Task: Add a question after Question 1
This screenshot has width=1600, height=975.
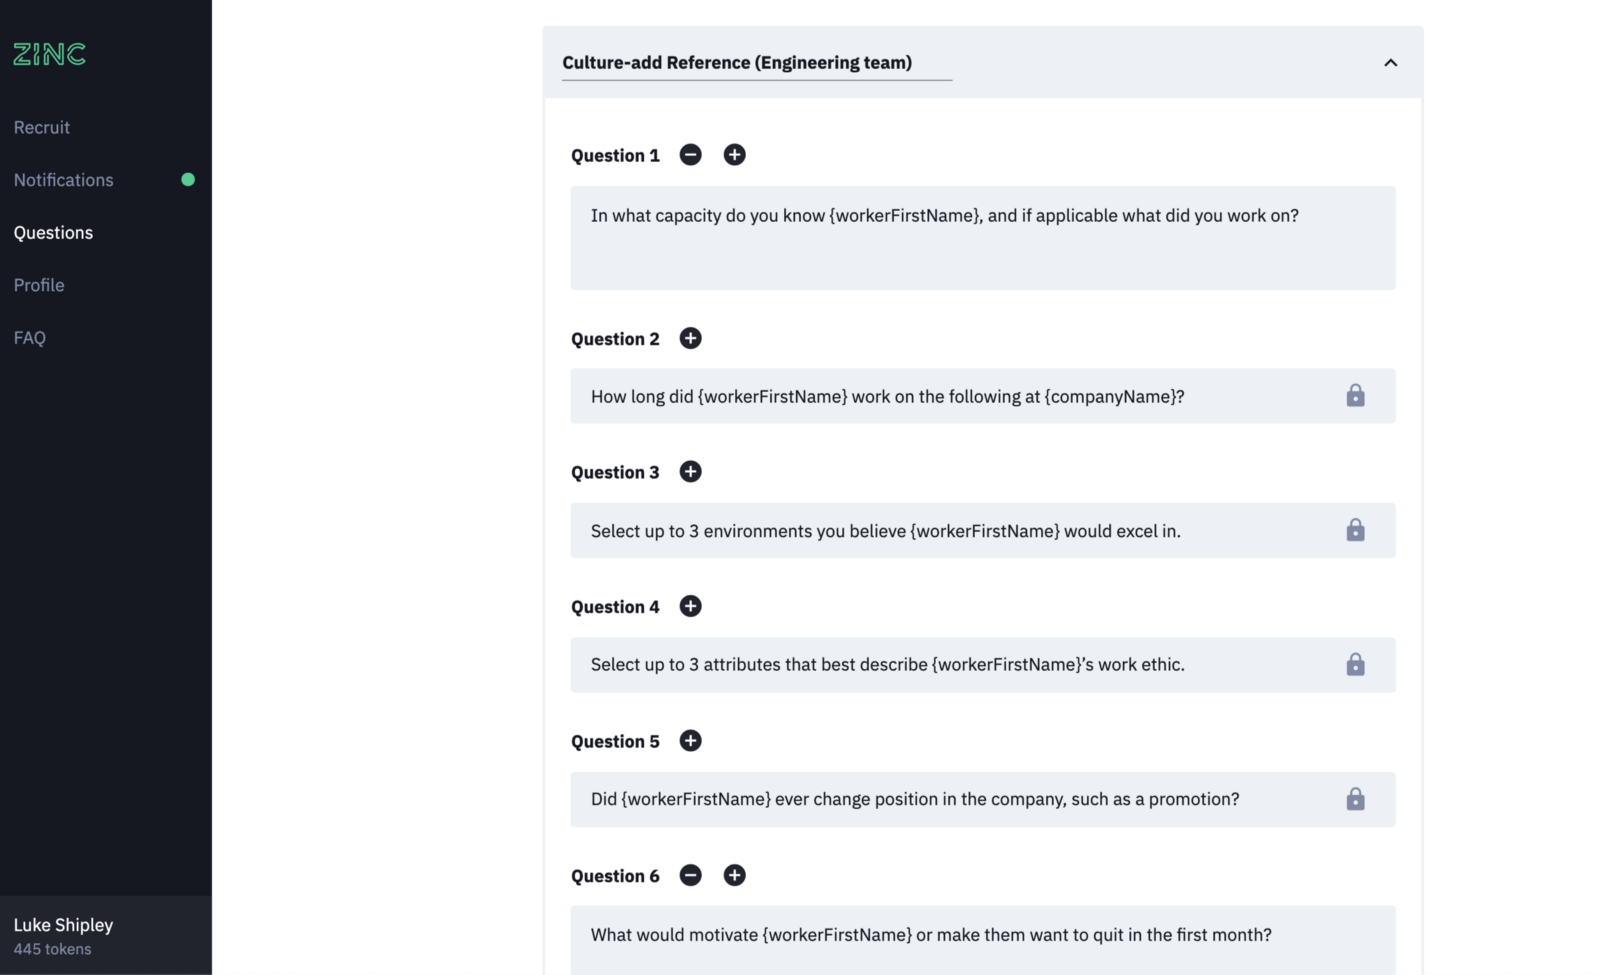Action: tap(734, 155)
